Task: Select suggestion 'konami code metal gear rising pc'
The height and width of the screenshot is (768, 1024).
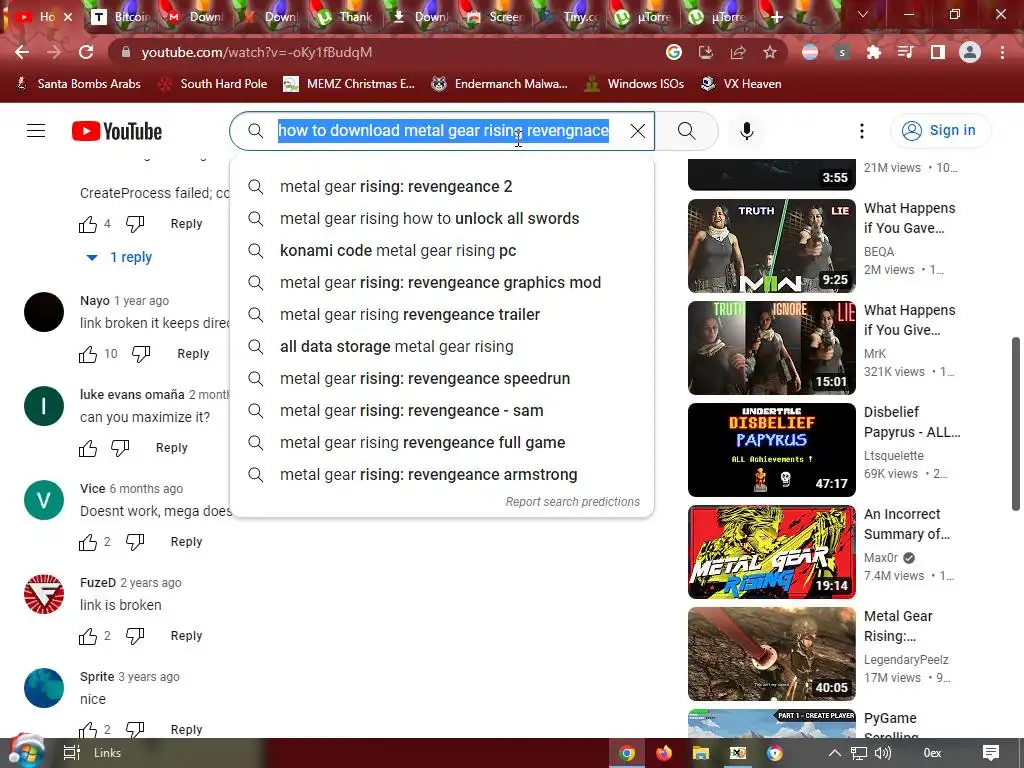Action: [442, 251]
